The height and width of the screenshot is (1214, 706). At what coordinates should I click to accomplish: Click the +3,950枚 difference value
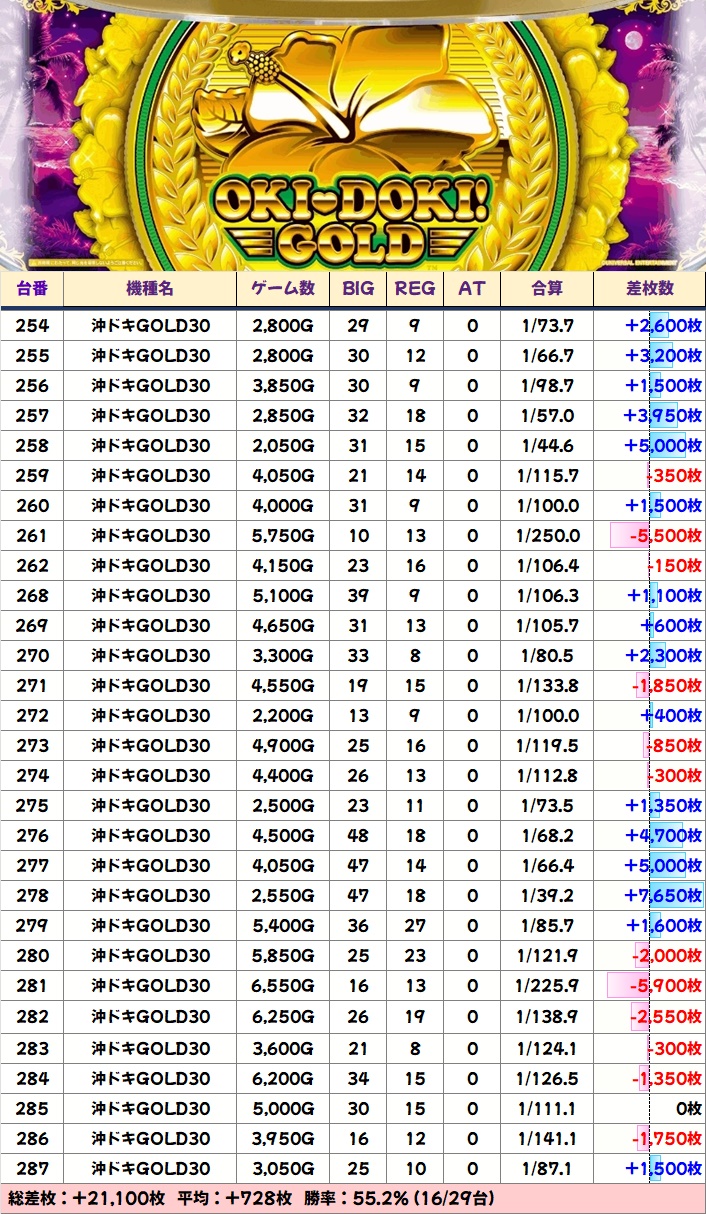pyautogui.click(x=662, y=416)
